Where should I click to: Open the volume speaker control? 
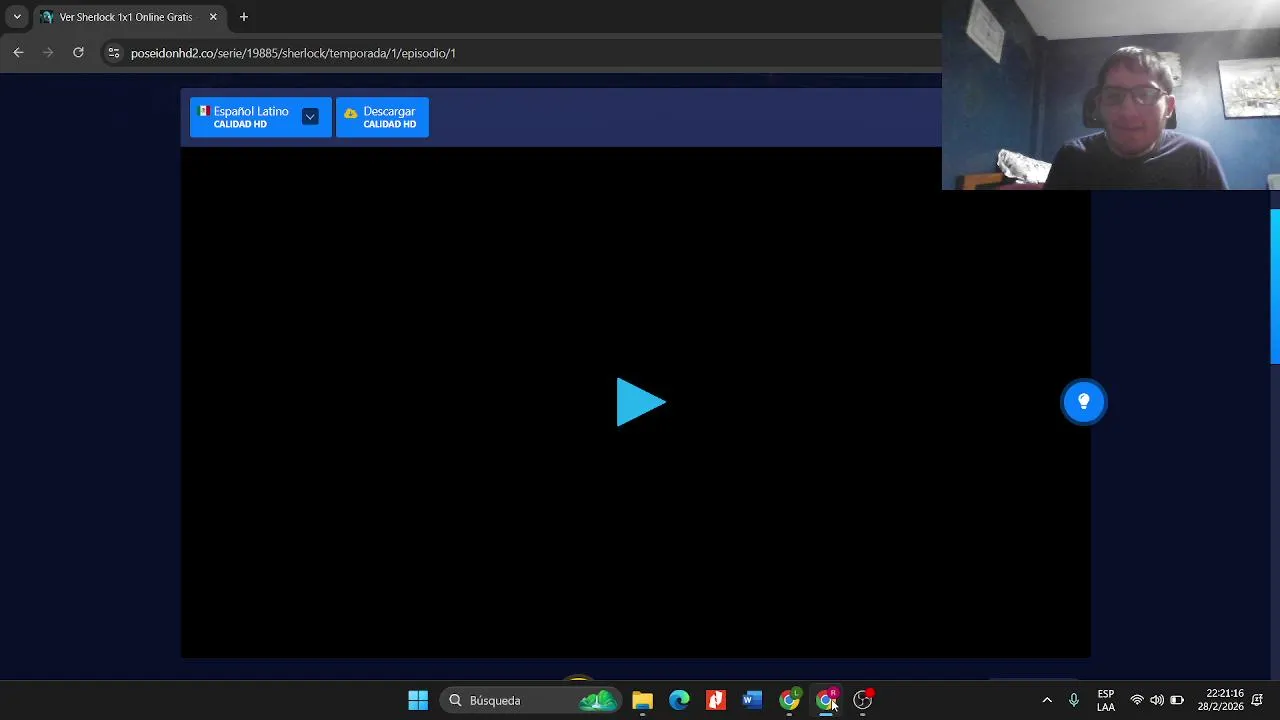click(x=1157, y=700)
